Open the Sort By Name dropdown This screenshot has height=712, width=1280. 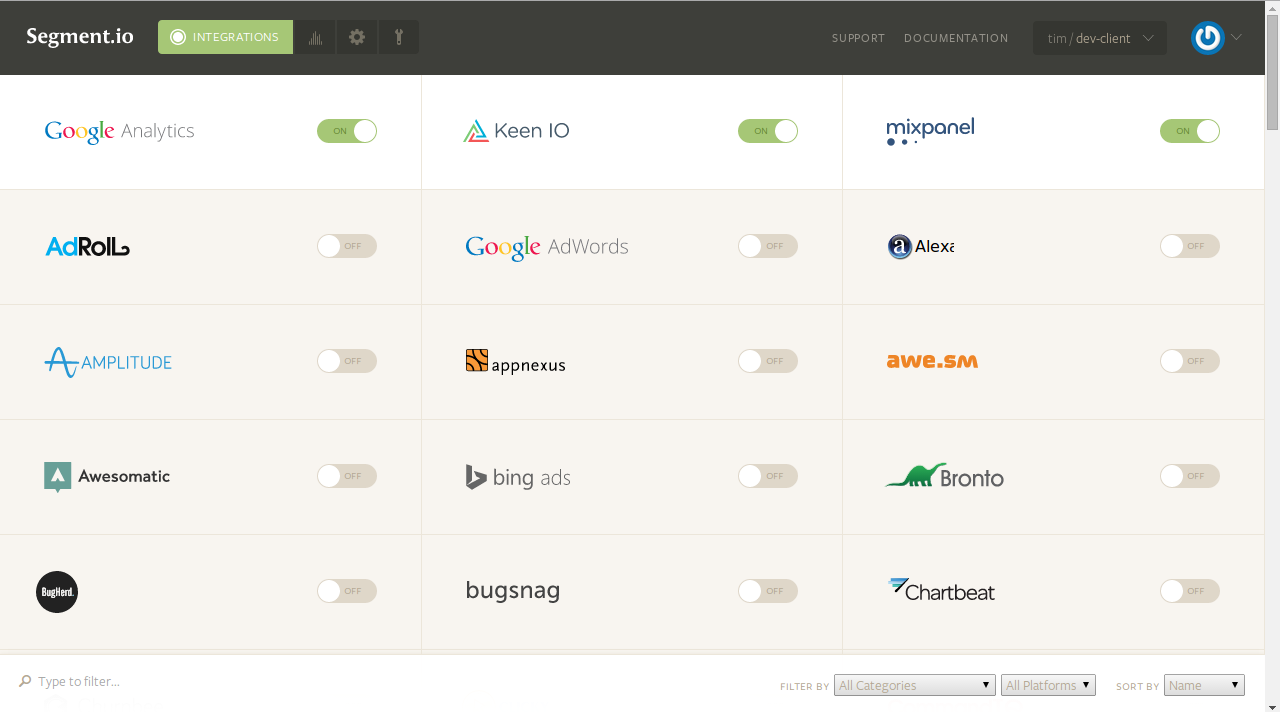(x=1204, y=685)
